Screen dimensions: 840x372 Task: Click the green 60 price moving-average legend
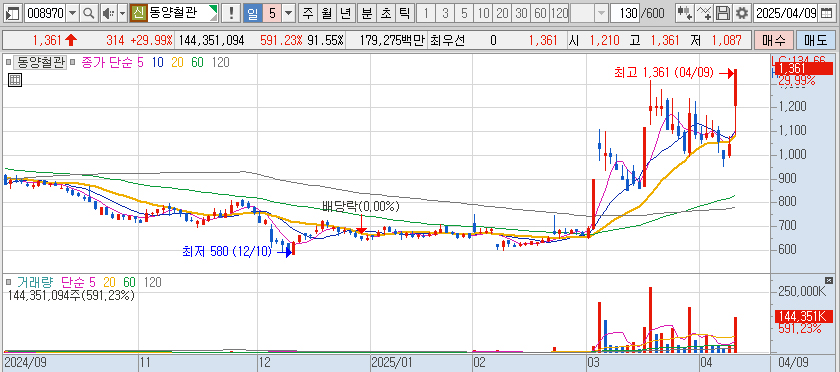coord(197,63)
